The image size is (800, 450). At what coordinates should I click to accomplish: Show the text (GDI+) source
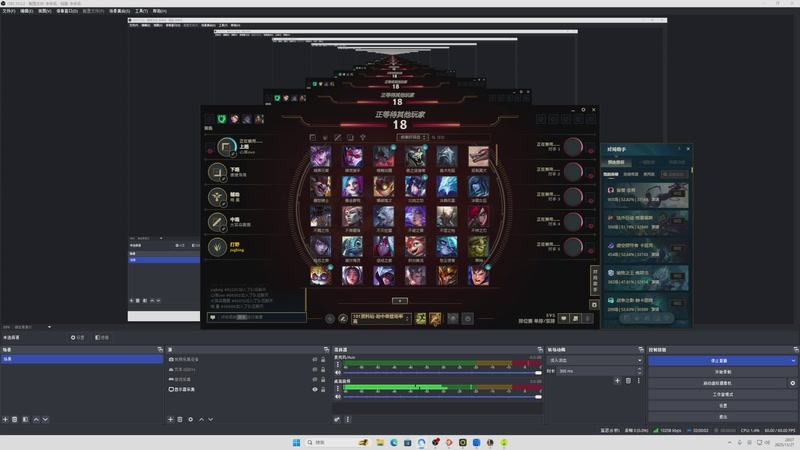pos(315,369)
